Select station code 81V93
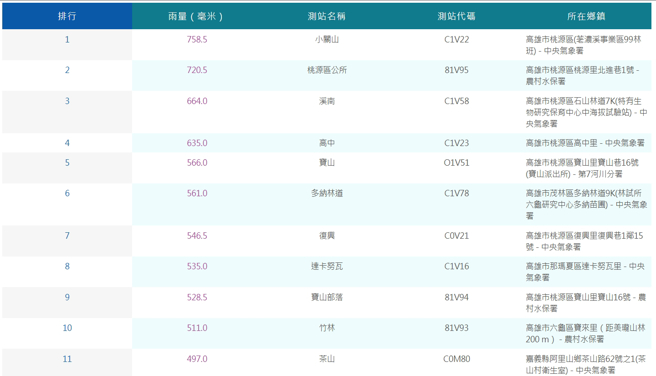Viewport: 656px width, 376px height. click(456, 327)
